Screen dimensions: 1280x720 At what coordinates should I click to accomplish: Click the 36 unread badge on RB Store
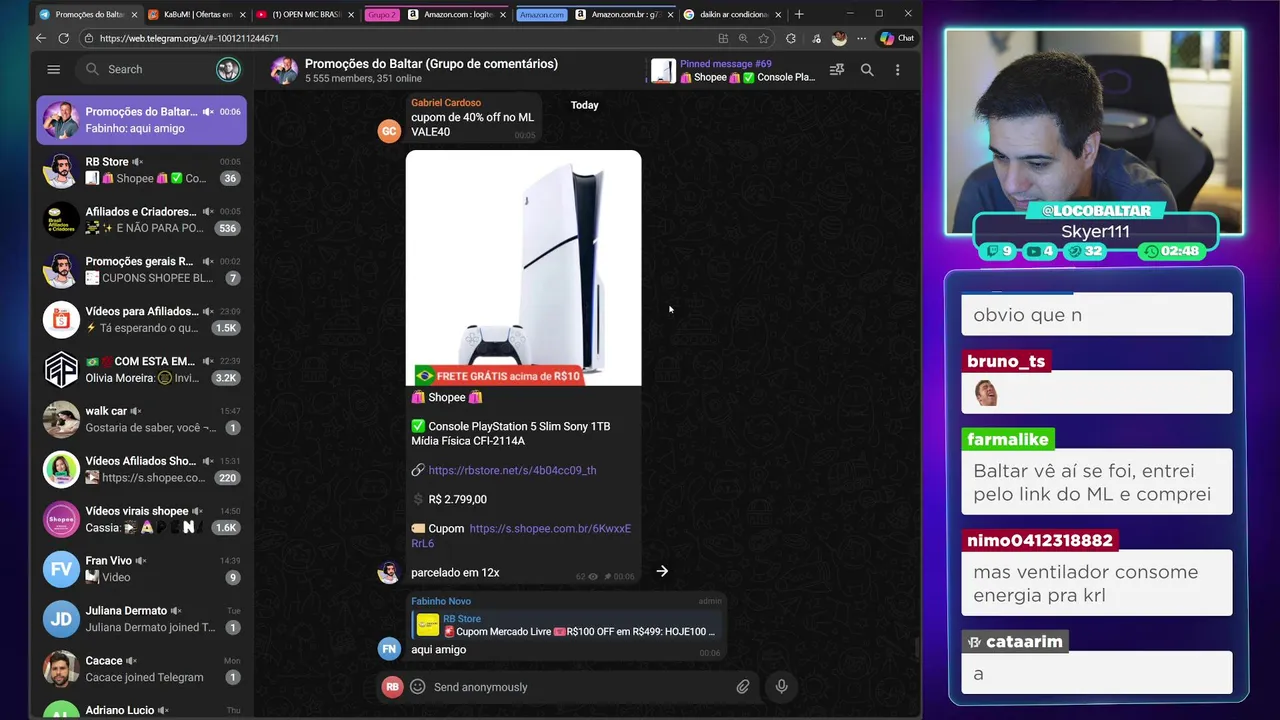pos(230,179)
